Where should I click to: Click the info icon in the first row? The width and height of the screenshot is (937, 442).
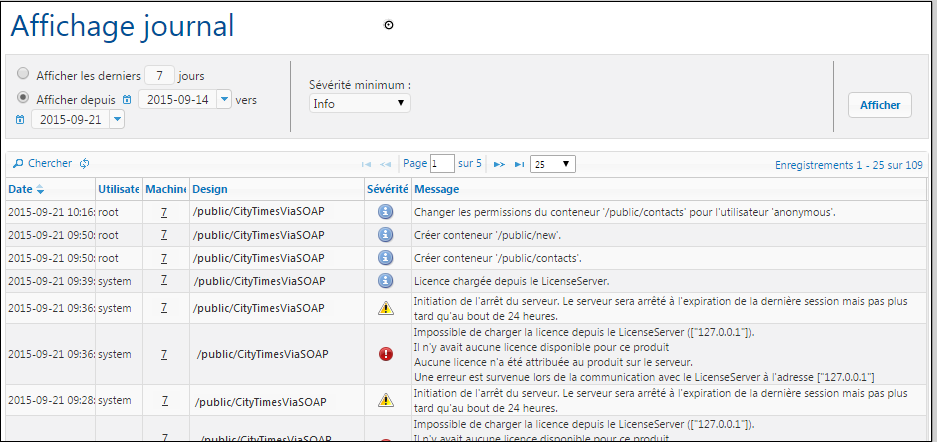coord(386,212)
